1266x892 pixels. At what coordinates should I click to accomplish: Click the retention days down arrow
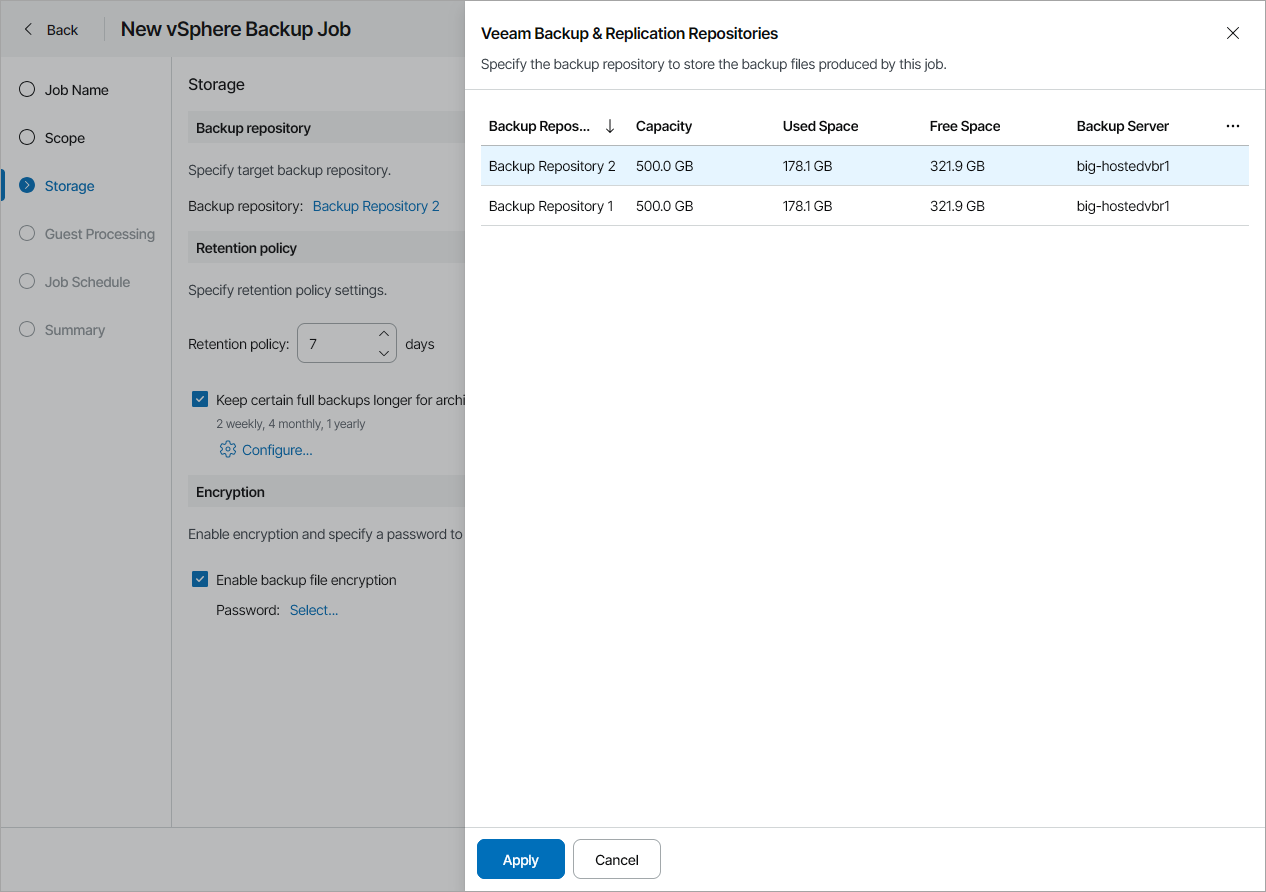click(x=383, y=352)
